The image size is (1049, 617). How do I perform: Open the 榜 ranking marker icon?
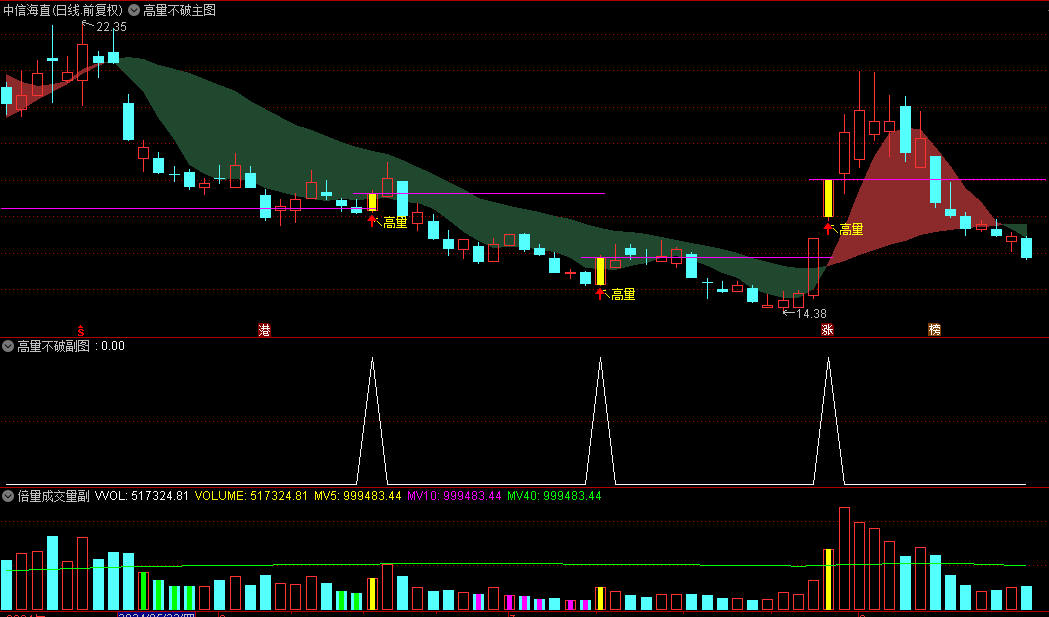(935, 329)
